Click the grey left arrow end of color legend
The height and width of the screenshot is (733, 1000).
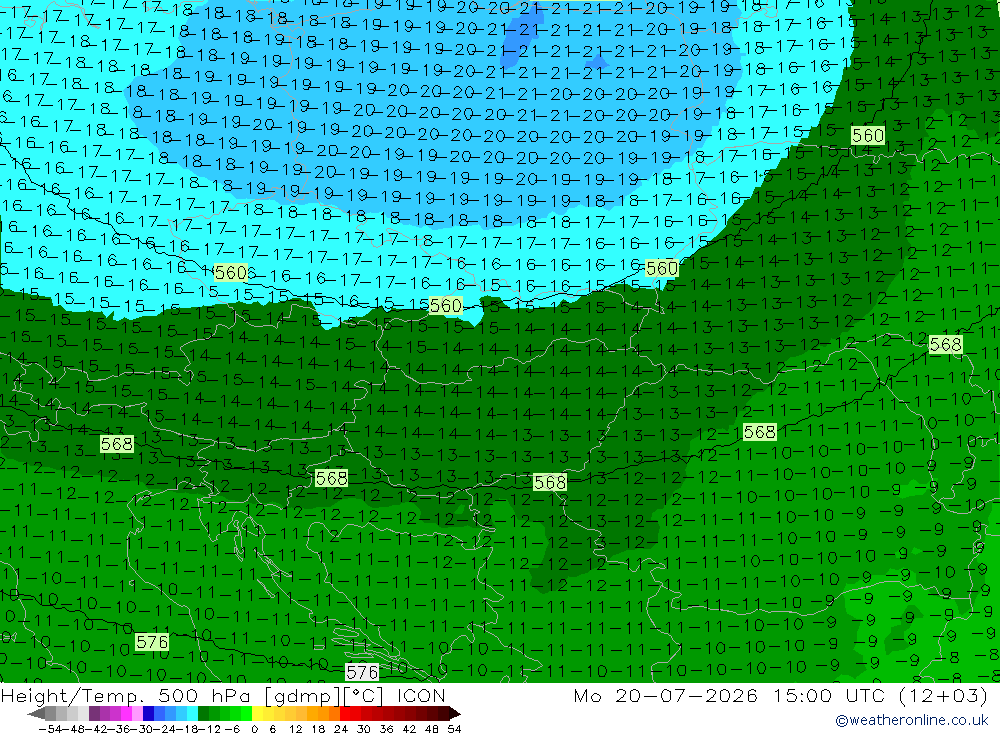point(36,714)
